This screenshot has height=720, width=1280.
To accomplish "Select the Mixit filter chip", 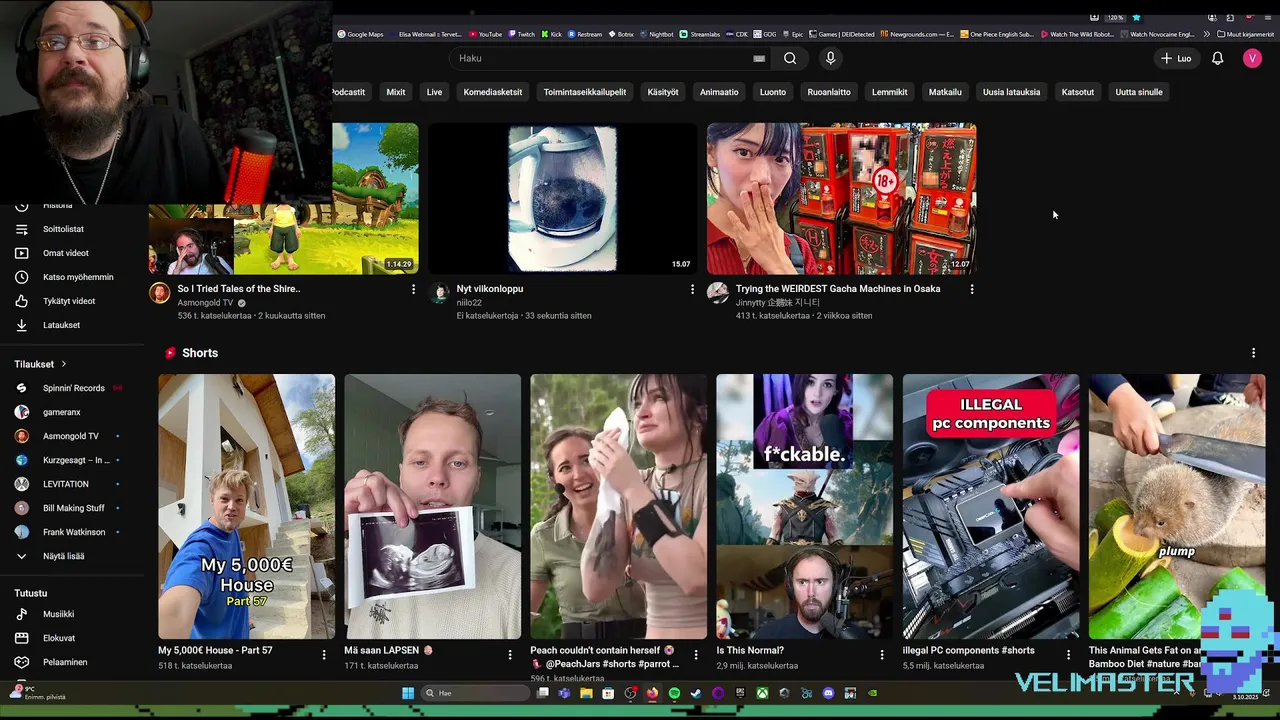I will (396, 92).
